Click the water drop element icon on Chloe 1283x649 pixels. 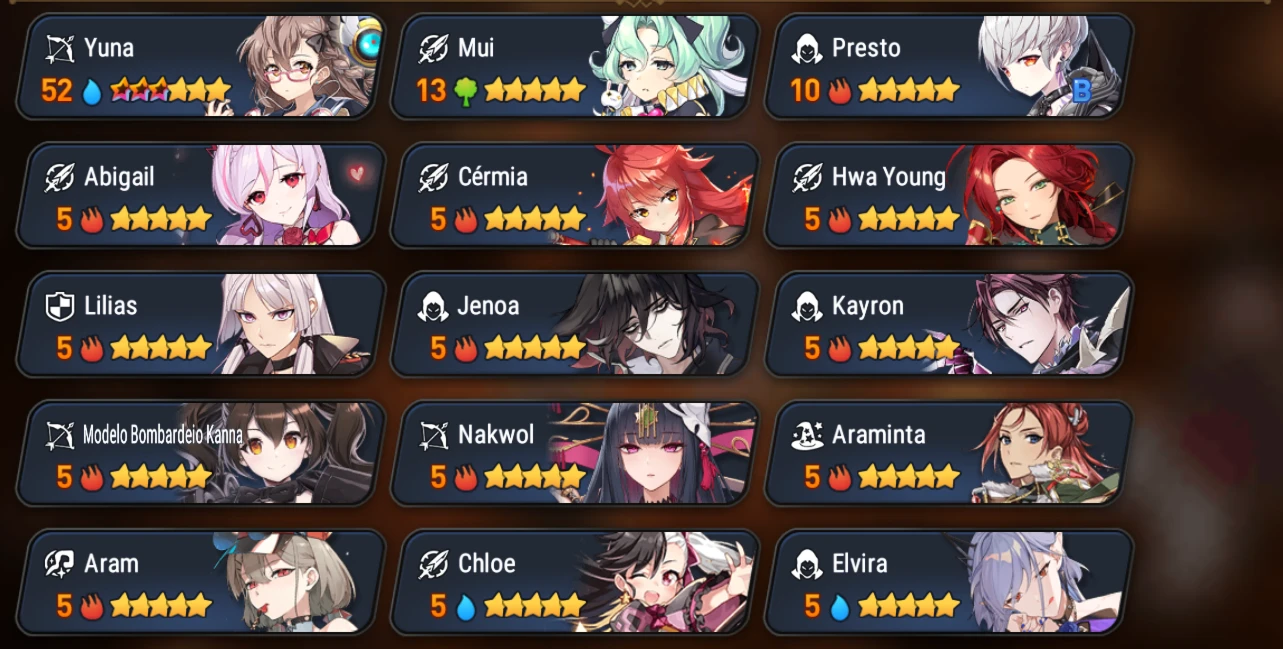coord(465,607)
